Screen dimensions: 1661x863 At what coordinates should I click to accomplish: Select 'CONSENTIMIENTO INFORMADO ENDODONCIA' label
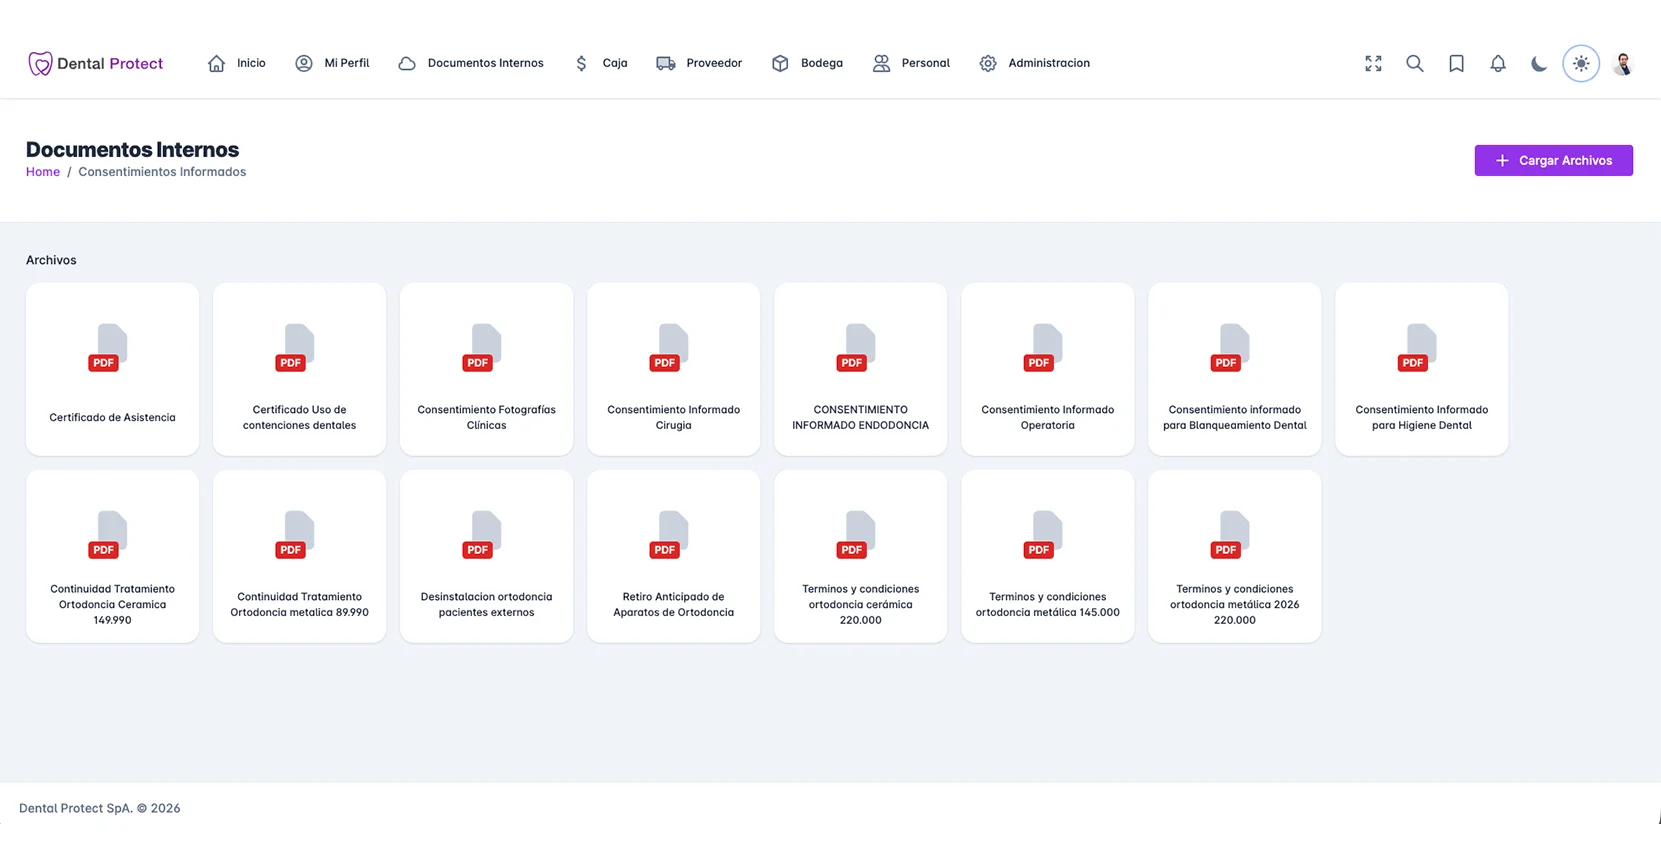(860, 418)
